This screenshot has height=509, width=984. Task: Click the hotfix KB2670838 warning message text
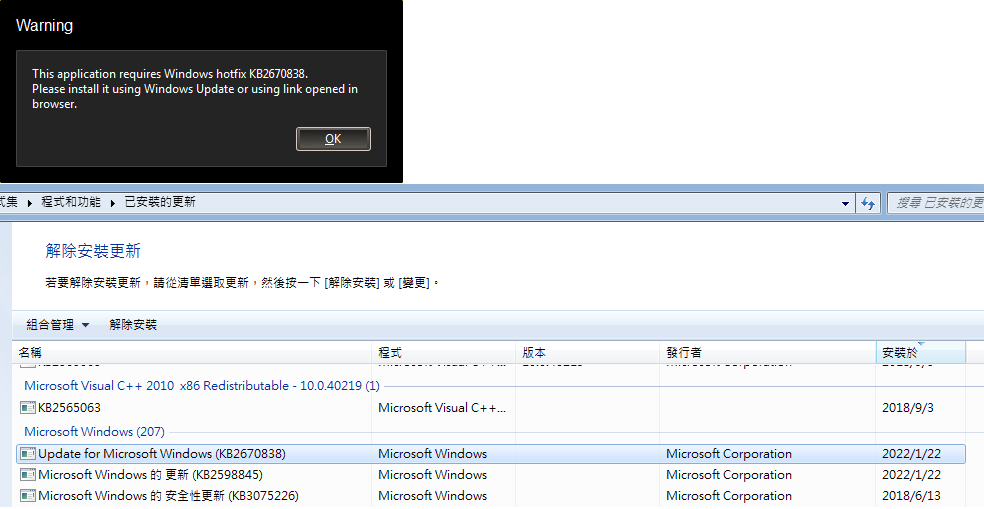[195, 89]
